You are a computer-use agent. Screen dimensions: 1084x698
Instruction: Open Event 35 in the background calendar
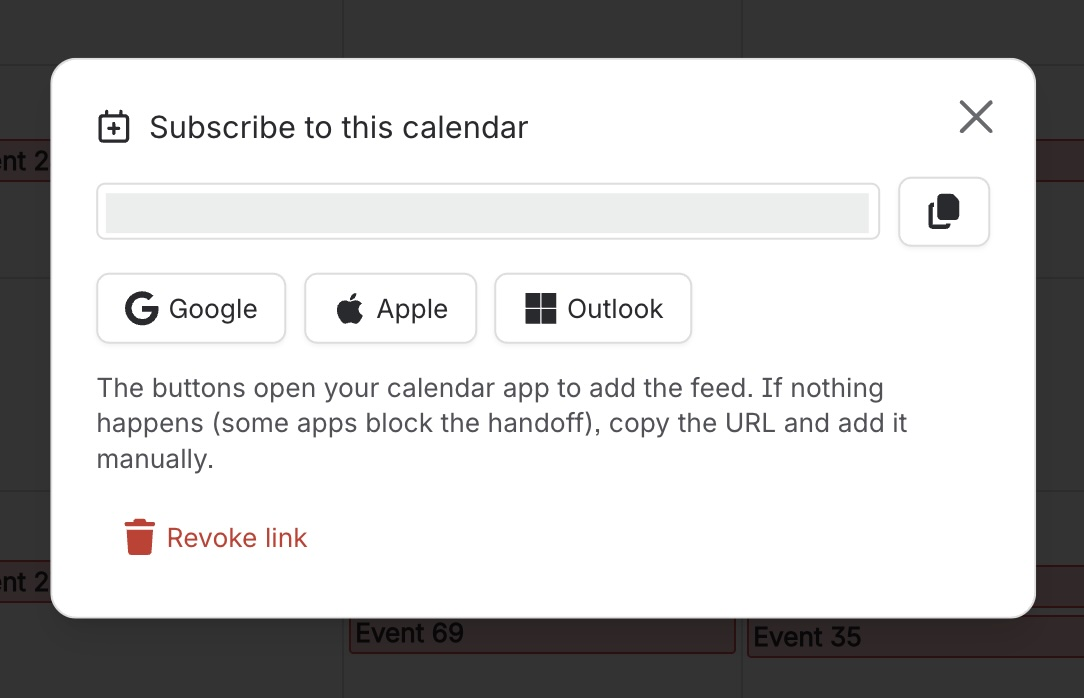click(x=915, y=637)
